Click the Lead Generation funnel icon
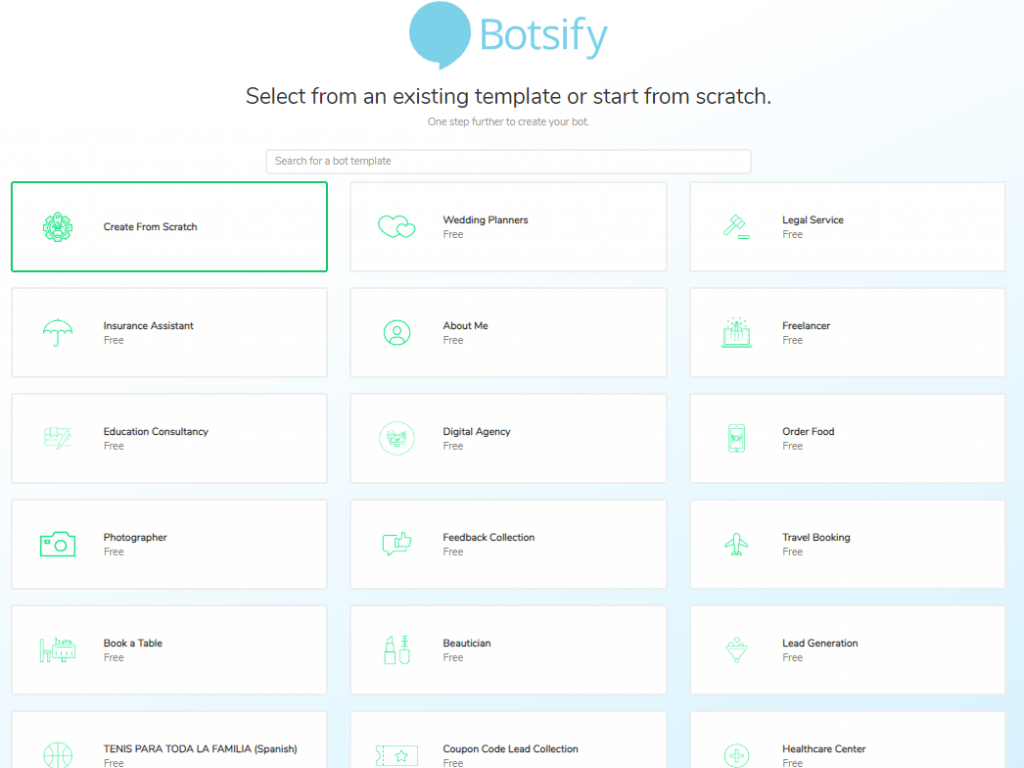The image size is (1024, 768). tap(736, 650)
